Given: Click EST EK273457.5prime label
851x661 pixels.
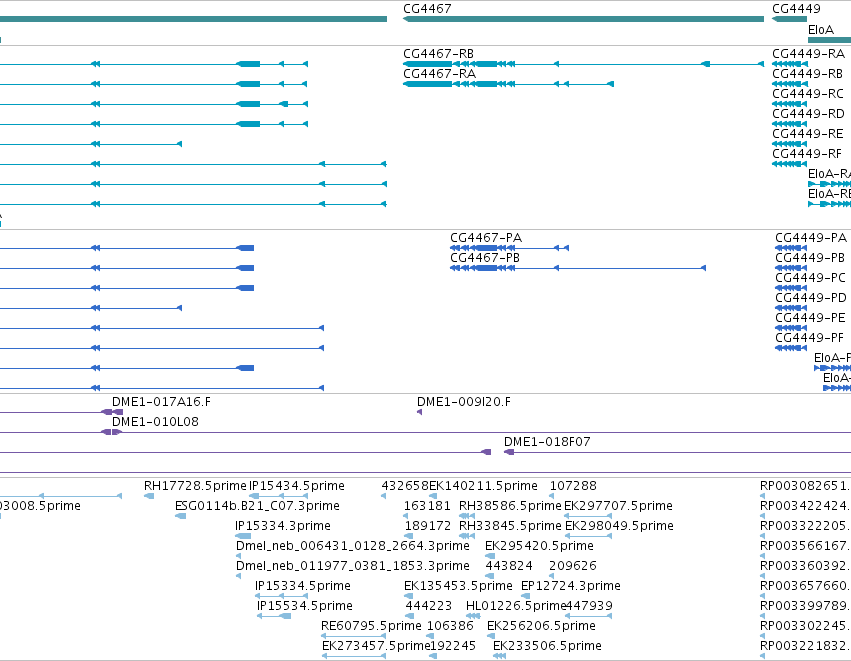Looking at the screenshot, I should (x=376, y=646).
